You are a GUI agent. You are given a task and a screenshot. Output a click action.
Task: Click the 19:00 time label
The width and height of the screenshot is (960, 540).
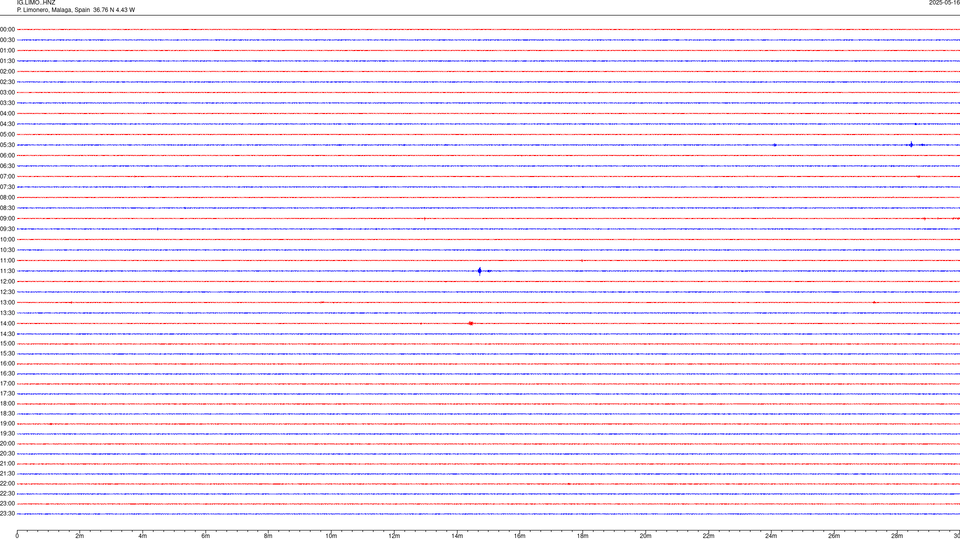pos(7,424)
